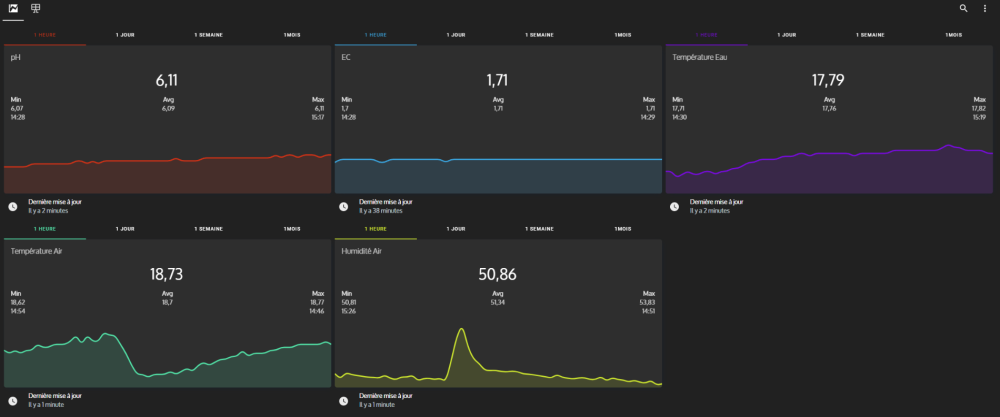The width and height of the screenshot is (1000, 417).
Task: Select 1 JOUR tab for Température Eau
Action: [x=786, y=35]
